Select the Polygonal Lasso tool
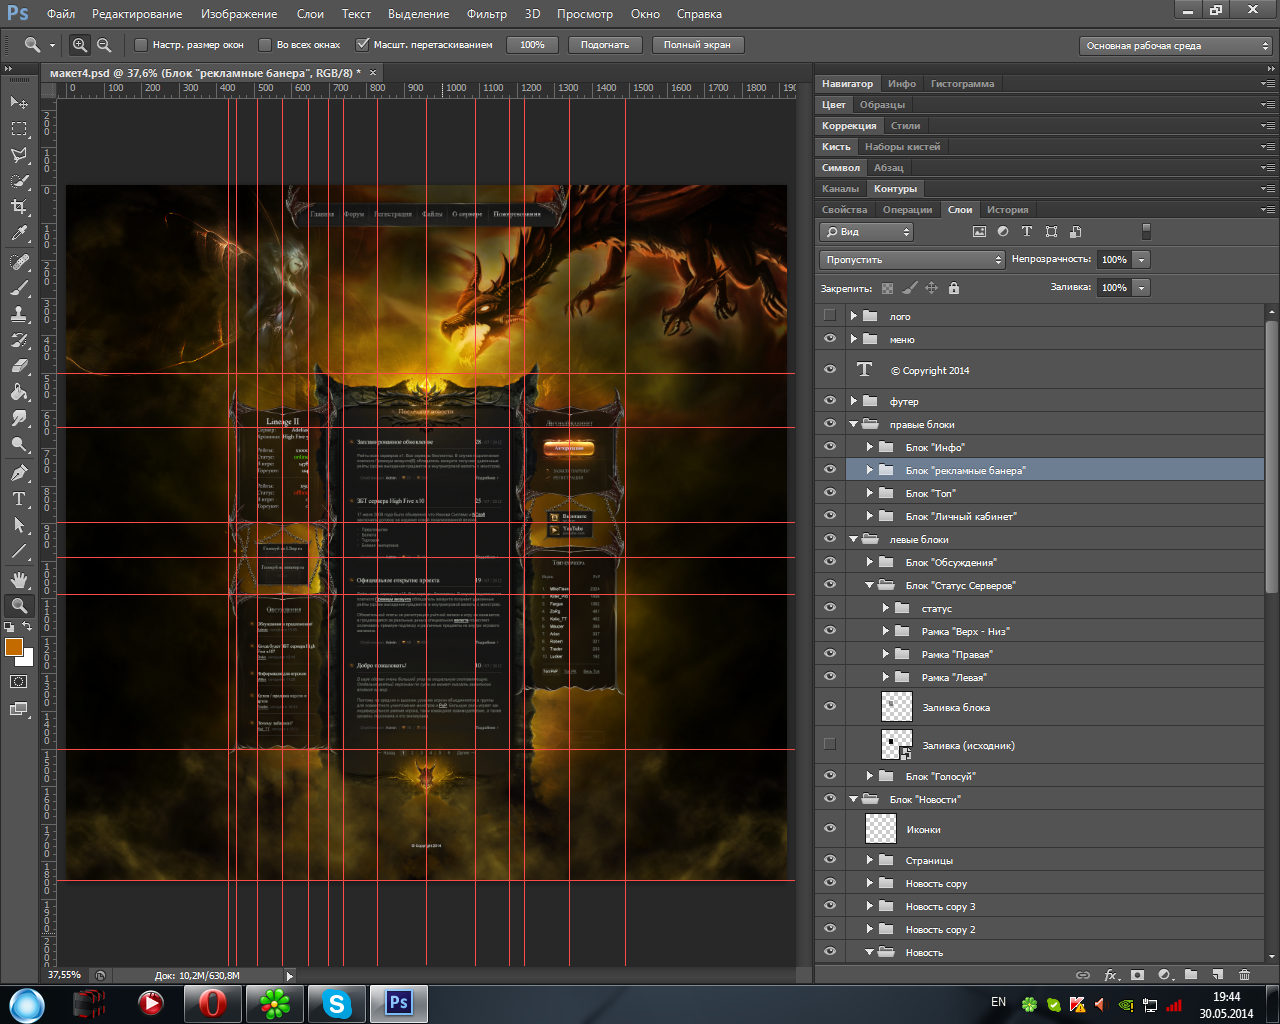Image resolution: width=1280 pixels, height=1024 pixels. tap(19, 155)
